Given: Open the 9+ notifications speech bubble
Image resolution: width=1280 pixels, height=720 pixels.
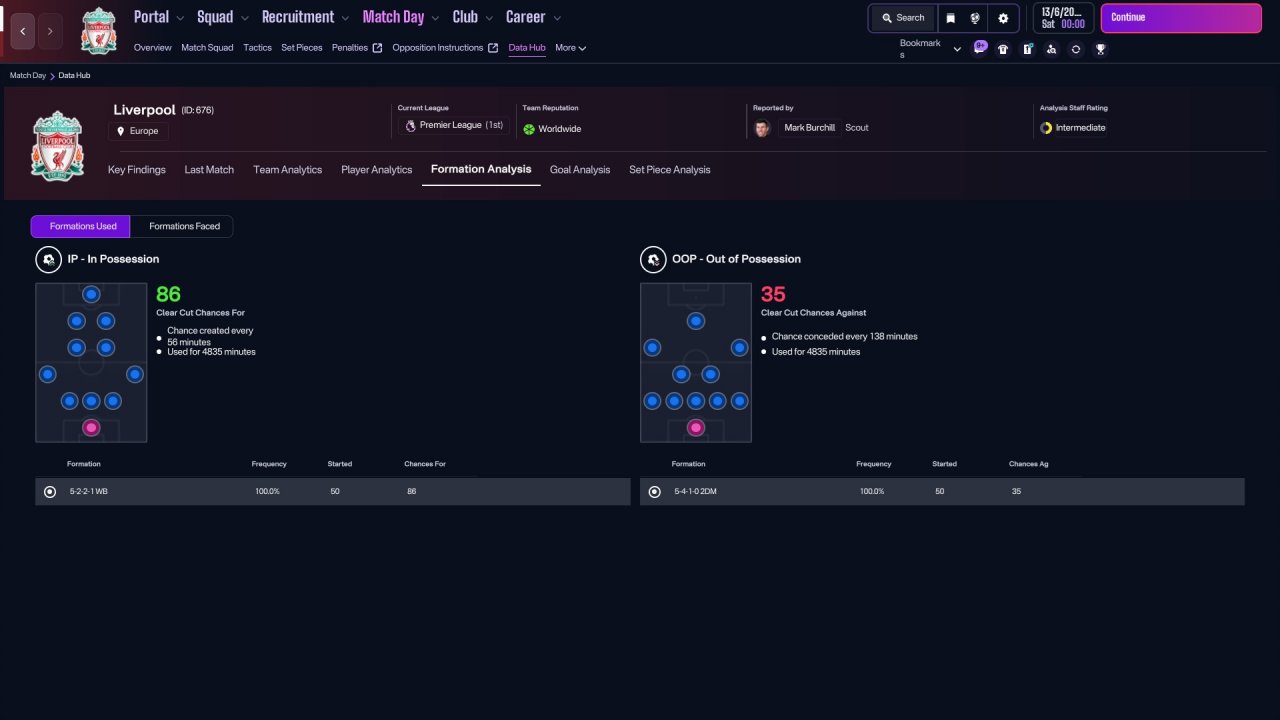Looking at the screenshot, I should [980, 48].
